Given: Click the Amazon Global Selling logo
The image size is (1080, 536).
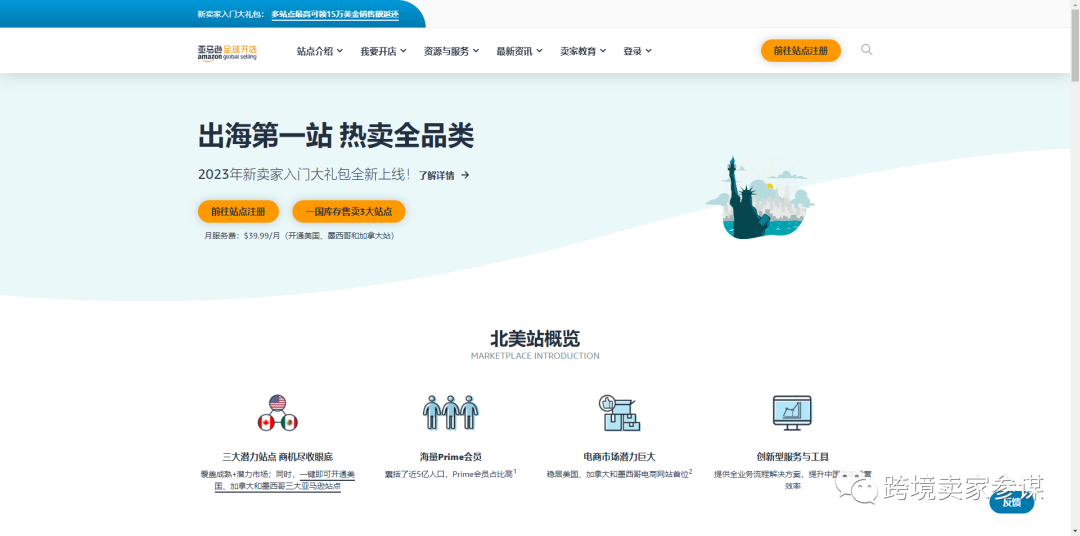Looking at the screenshot, I should tap(227, 52).
